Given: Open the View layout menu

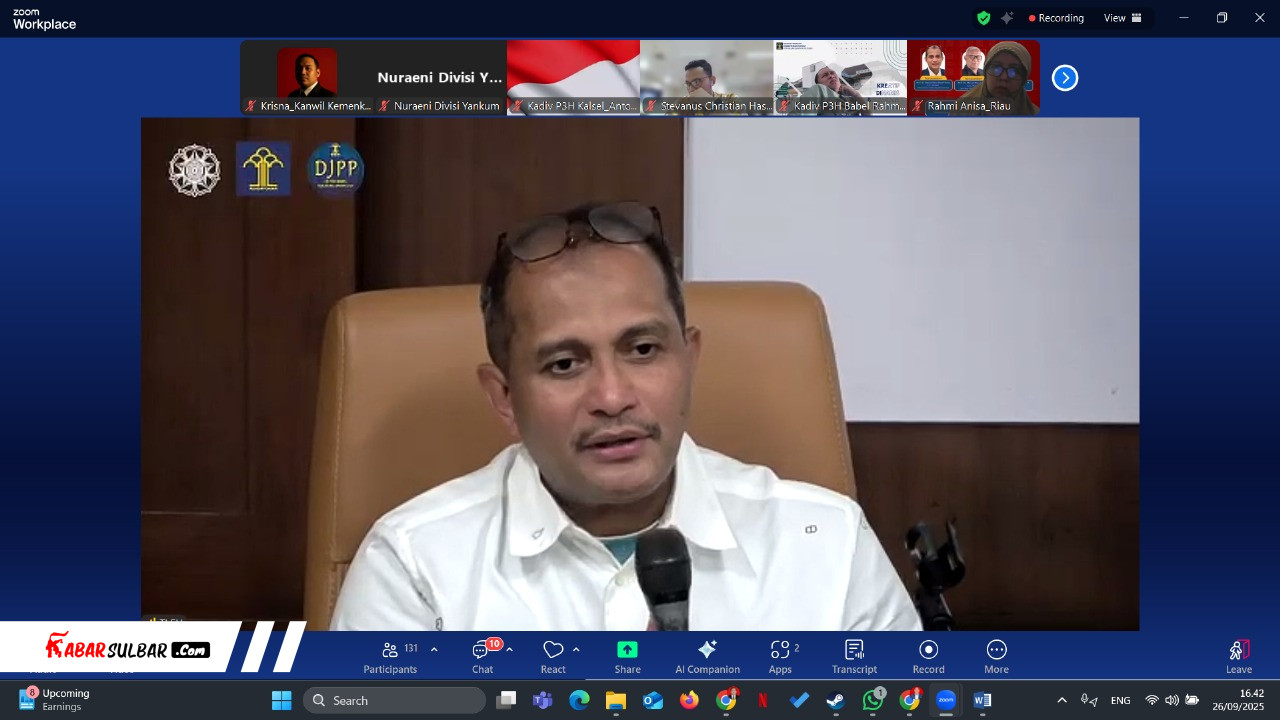Looking at the screenshot, I should tap(1122, 18).
